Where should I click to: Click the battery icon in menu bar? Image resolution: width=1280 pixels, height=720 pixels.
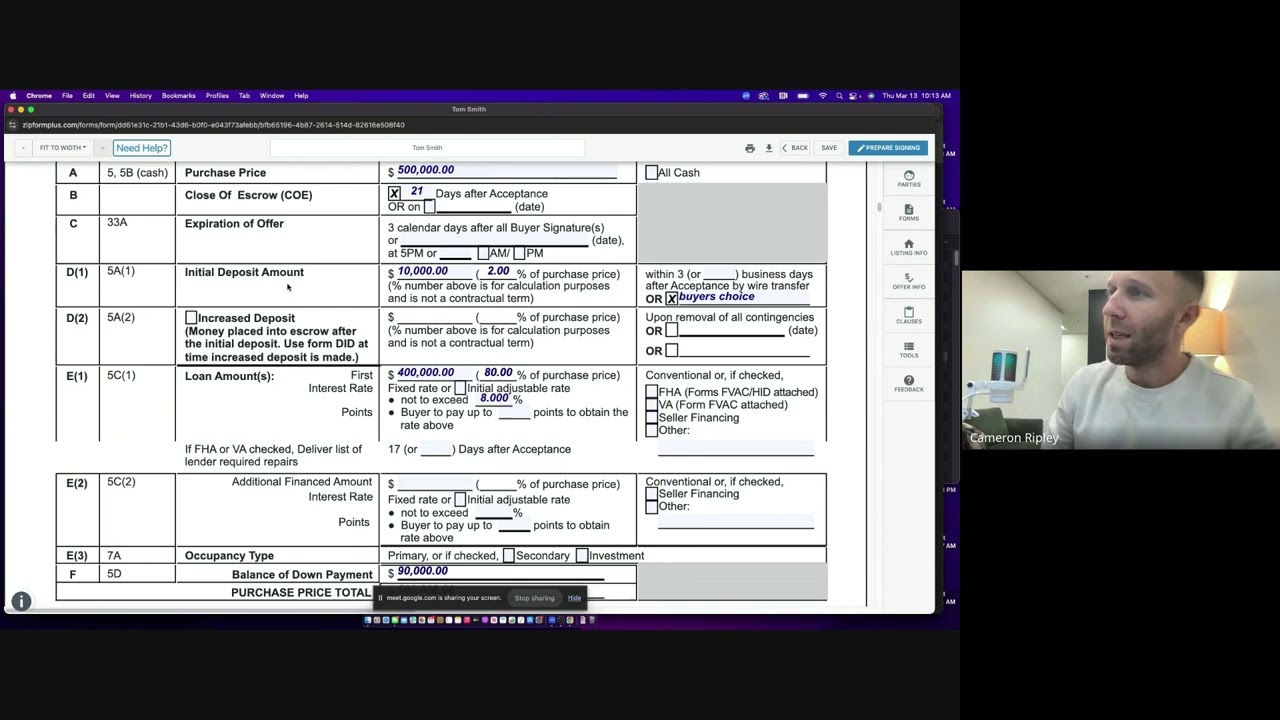[x=802, y=96]
